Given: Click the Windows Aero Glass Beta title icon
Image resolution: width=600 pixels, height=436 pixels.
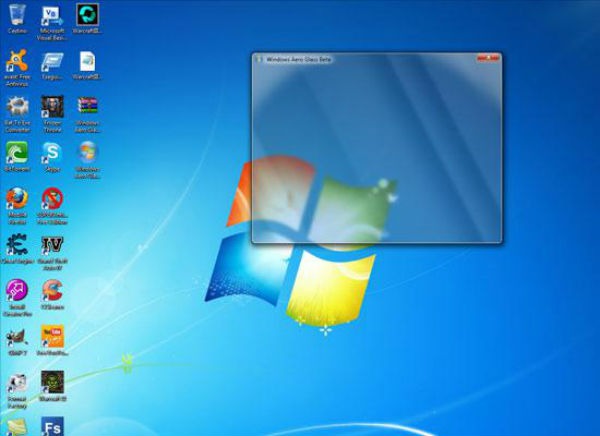Looking at the screenshot, I should point(259,59).
